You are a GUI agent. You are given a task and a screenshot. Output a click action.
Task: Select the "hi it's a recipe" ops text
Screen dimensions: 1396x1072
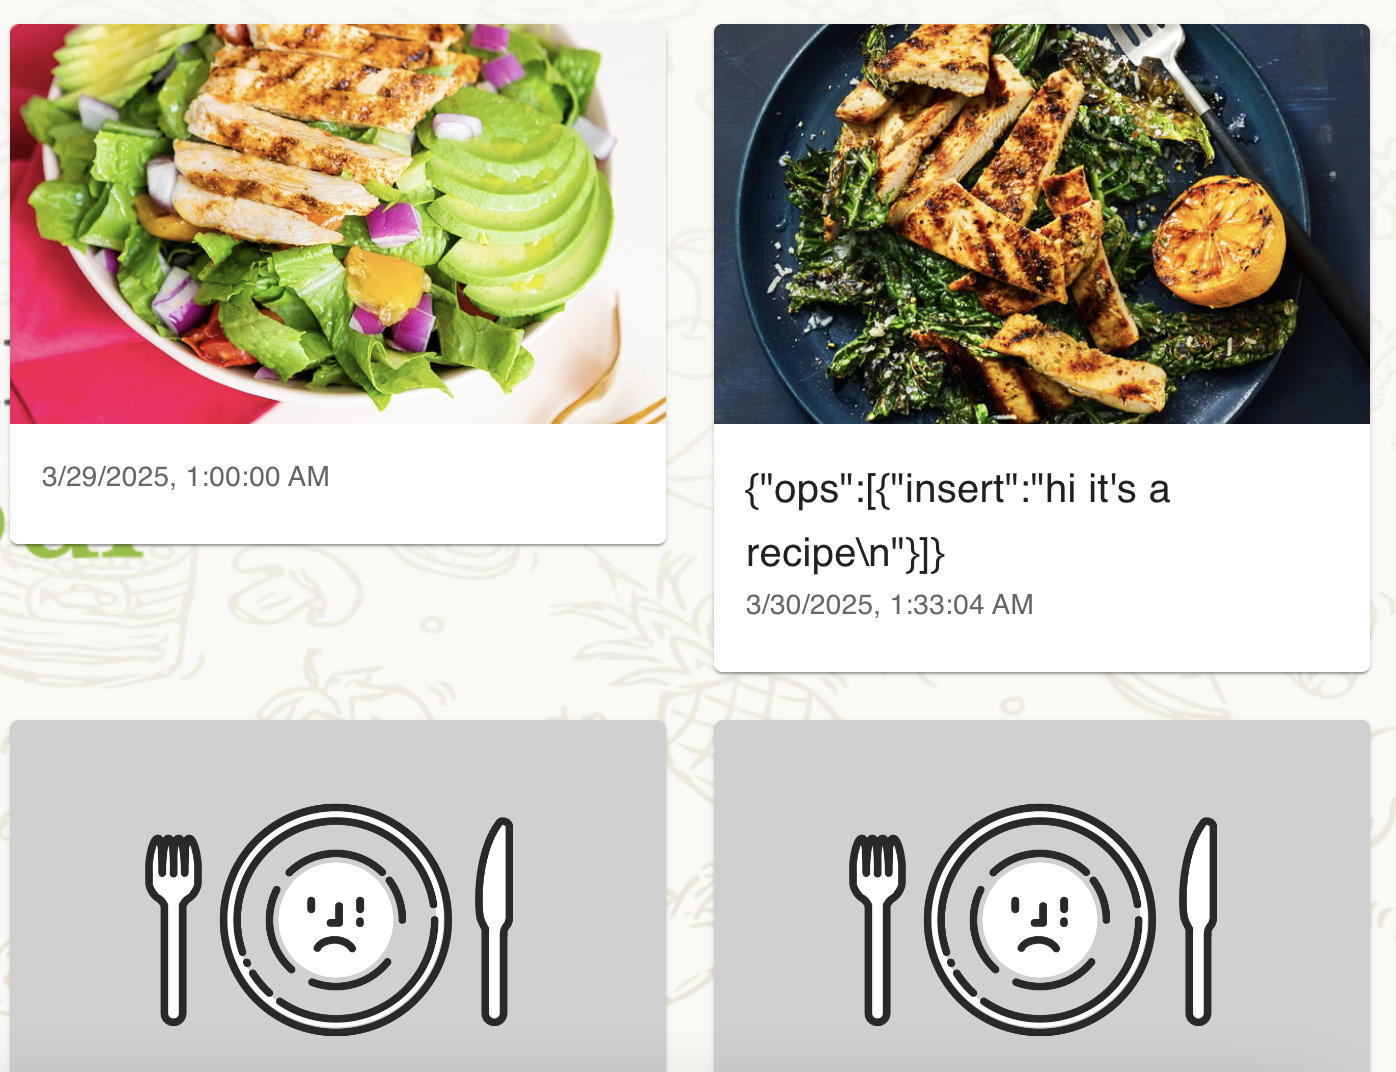[958, 520]
